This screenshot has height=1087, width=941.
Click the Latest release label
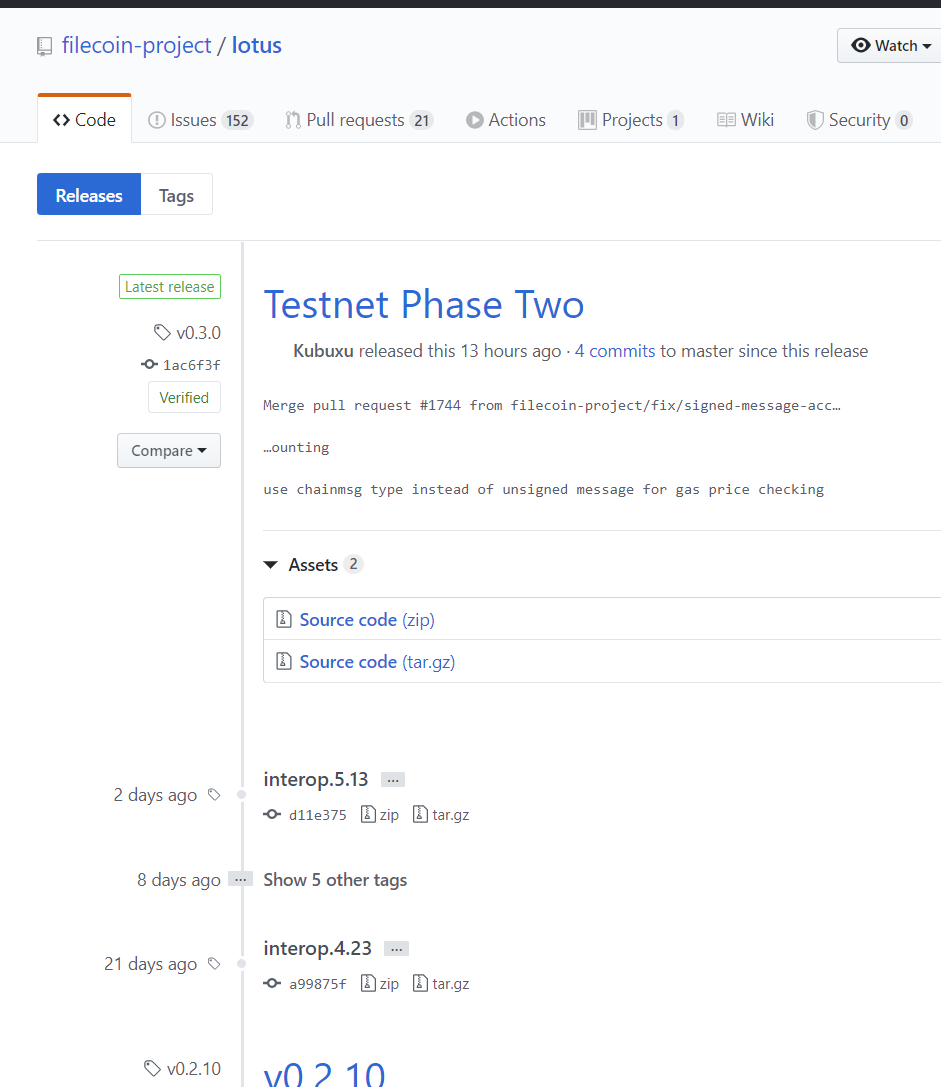(170, 286)
